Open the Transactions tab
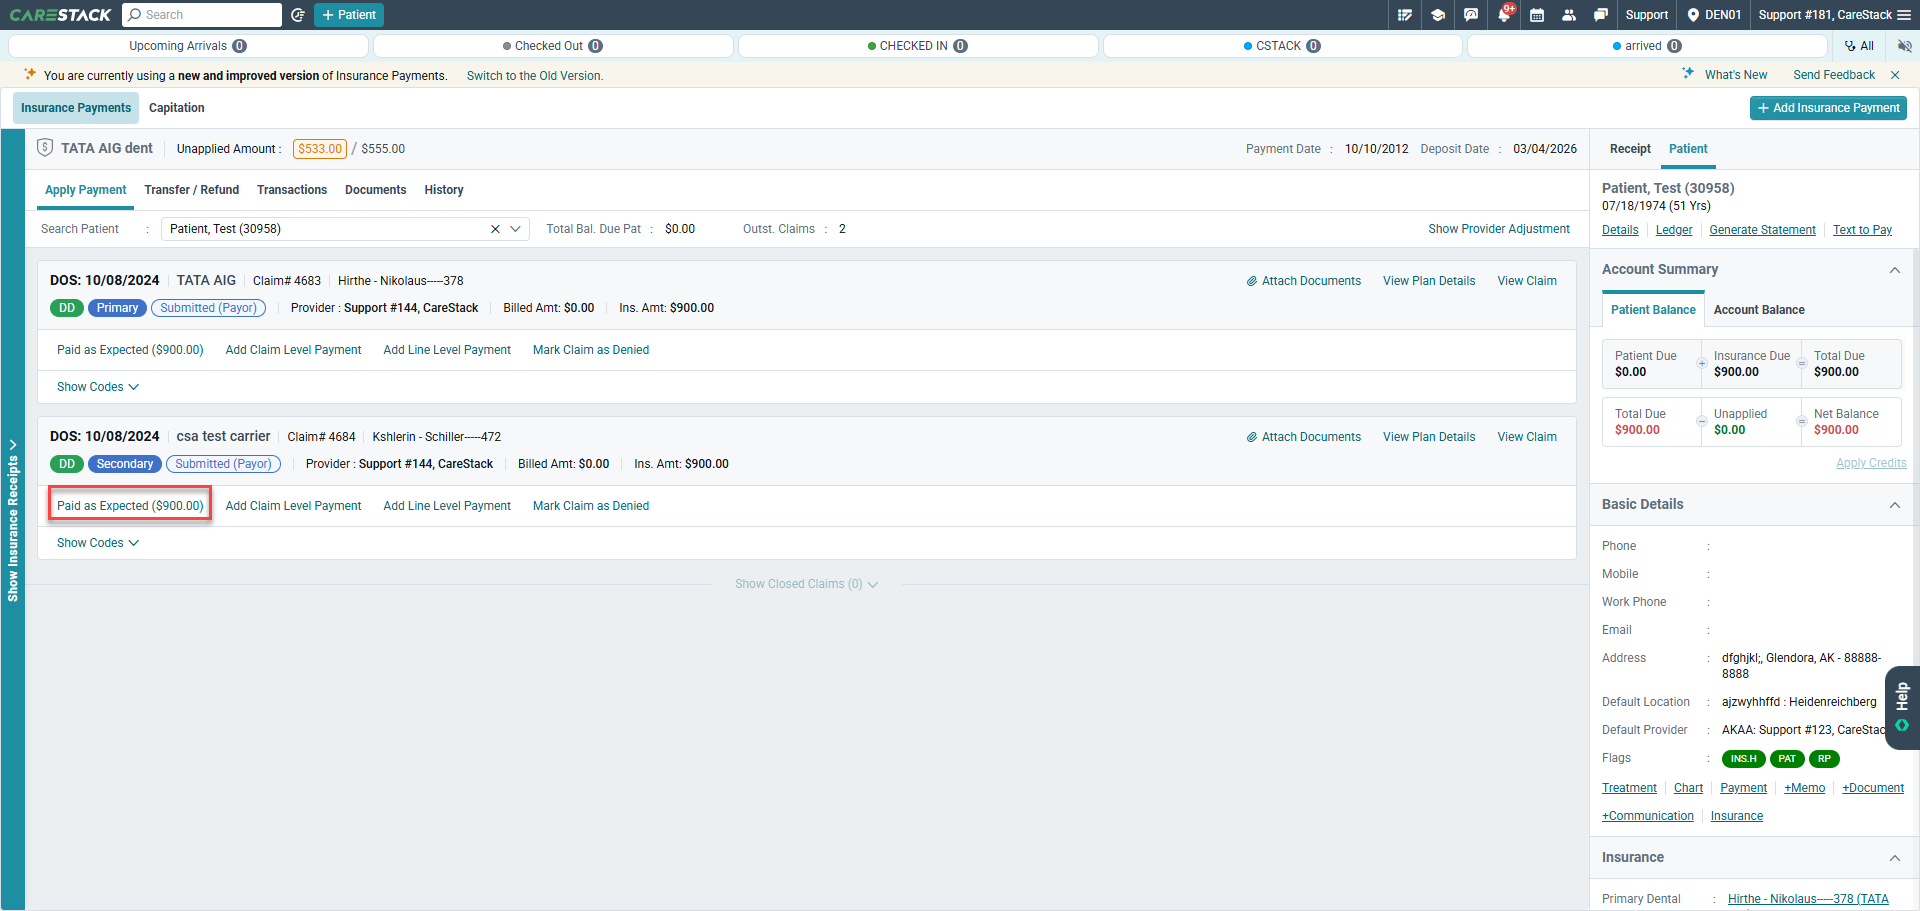 pyautogui.click(x=292, y=190)
